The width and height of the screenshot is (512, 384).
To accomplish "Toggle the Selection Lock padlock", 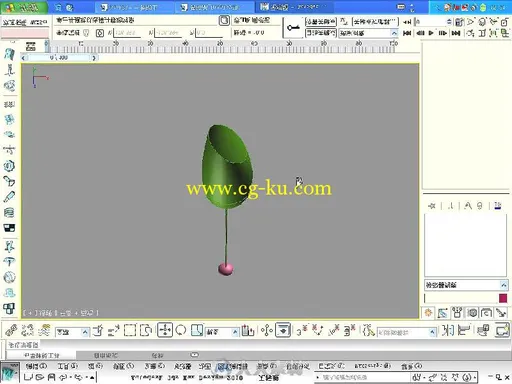I will [86, 33].
